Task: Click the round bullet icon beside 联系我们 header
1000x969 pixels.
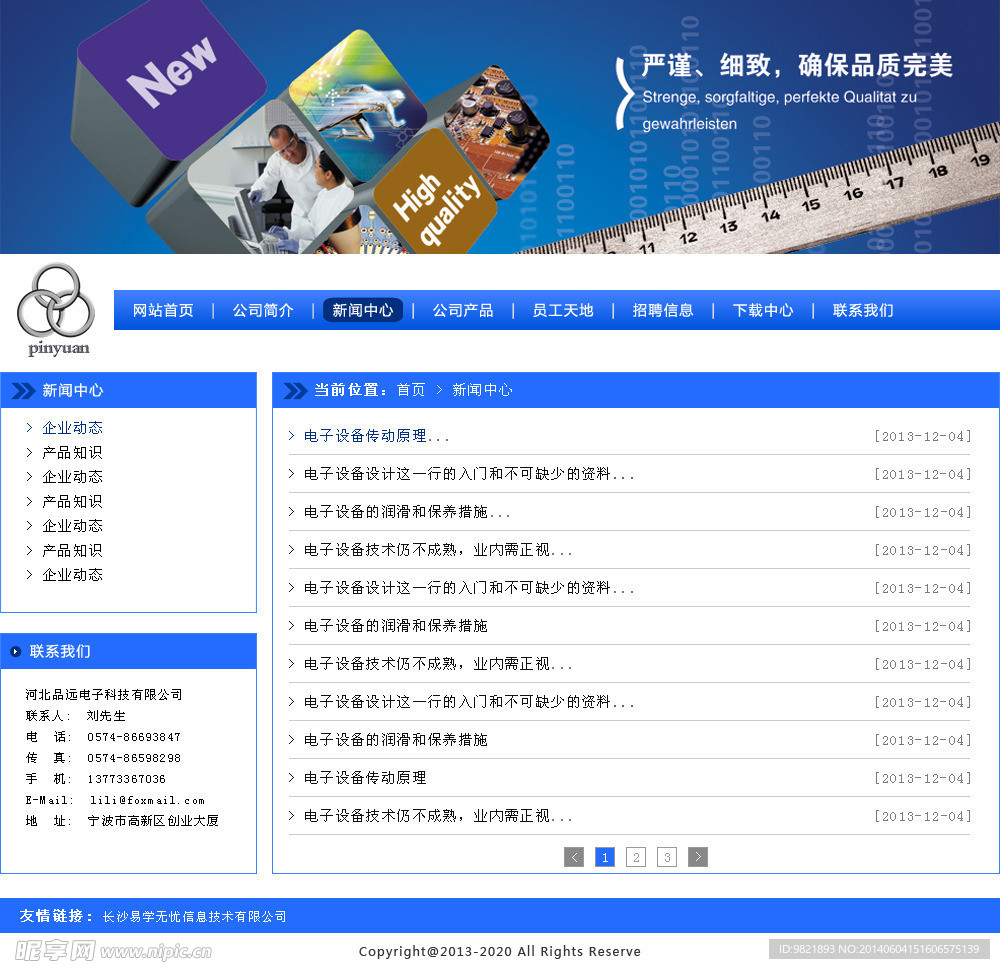Action: point(16,651)
